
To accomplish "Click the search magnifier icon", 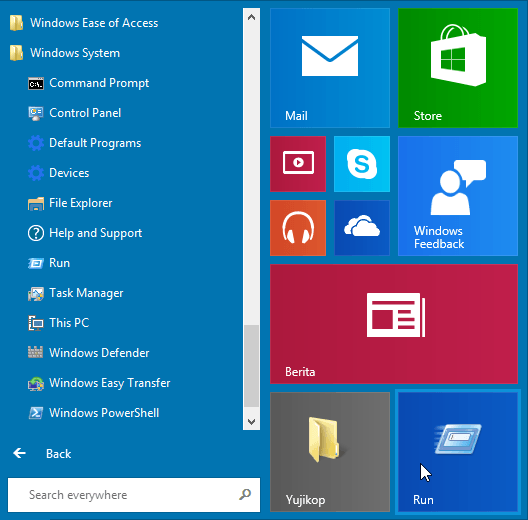I will point(245,494).
